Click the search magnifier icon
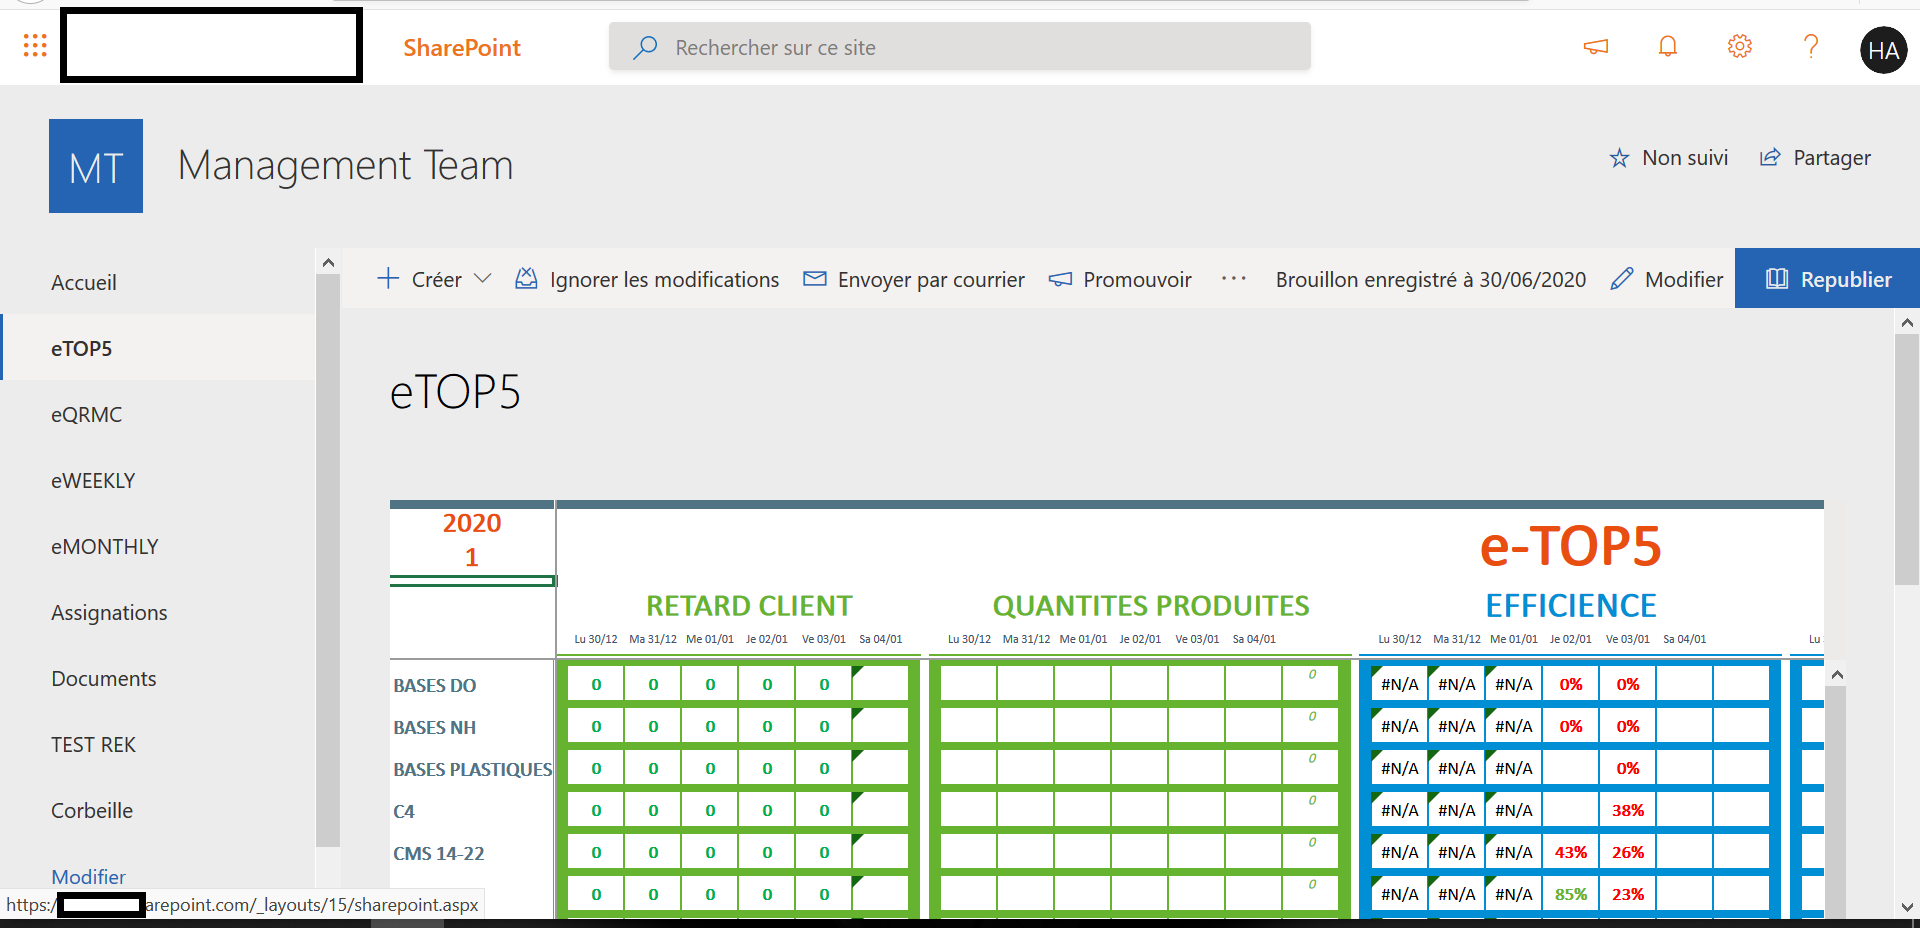The height and width of the screenshot is (928, 1920). pos(646,47)
